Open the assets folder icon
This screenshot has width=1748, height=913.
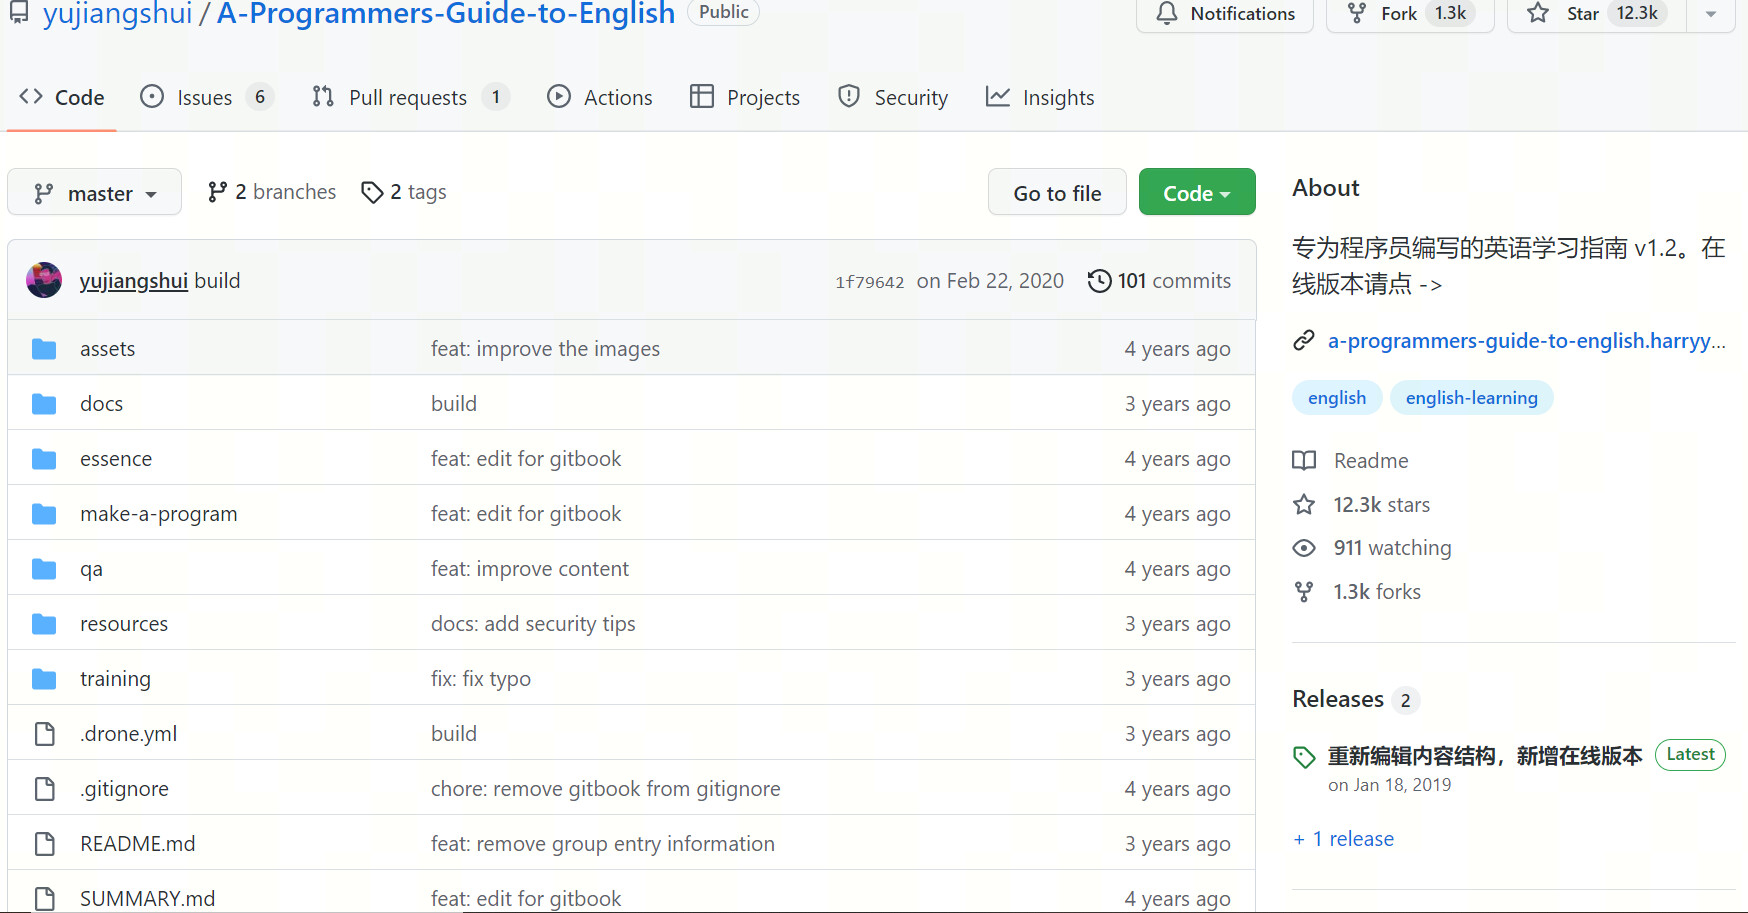[x=44, y=349]
